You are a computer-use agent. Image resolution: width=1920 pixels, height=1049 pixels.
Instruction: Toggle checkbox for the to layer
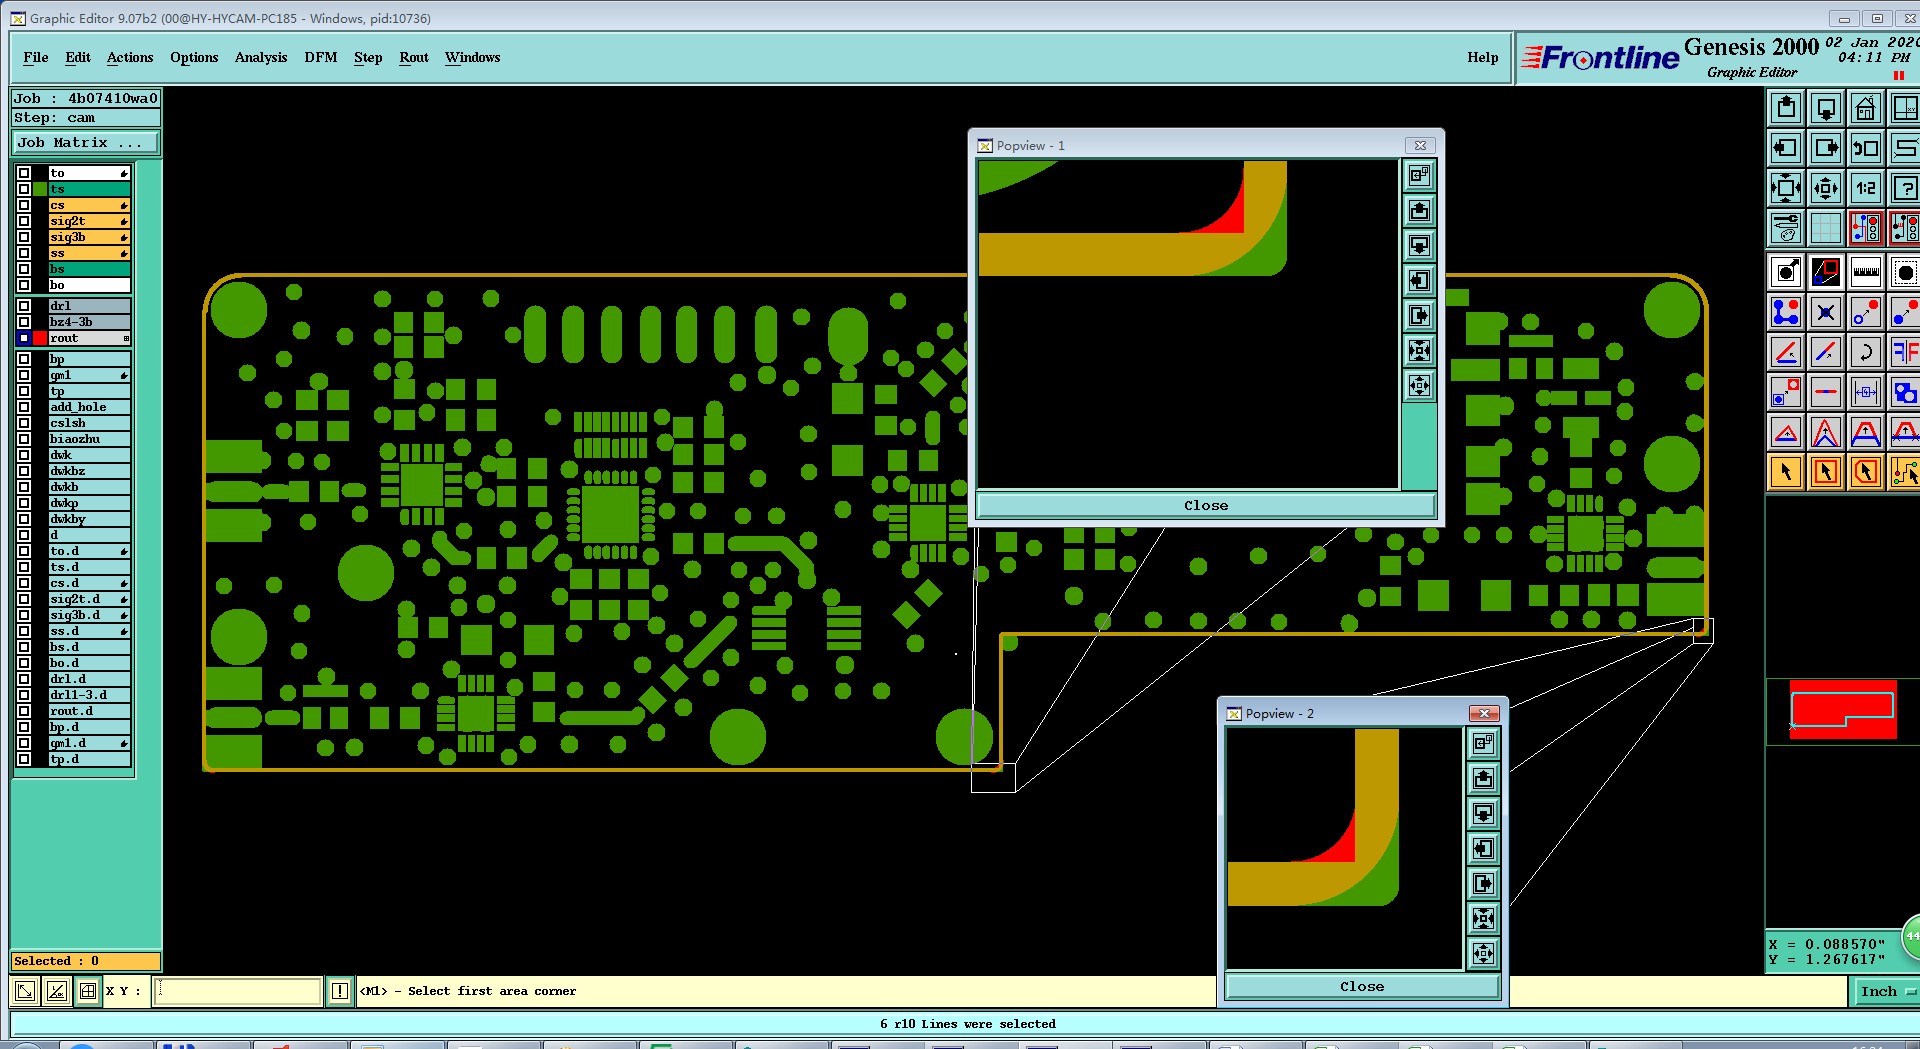click(x=24, y=173)
